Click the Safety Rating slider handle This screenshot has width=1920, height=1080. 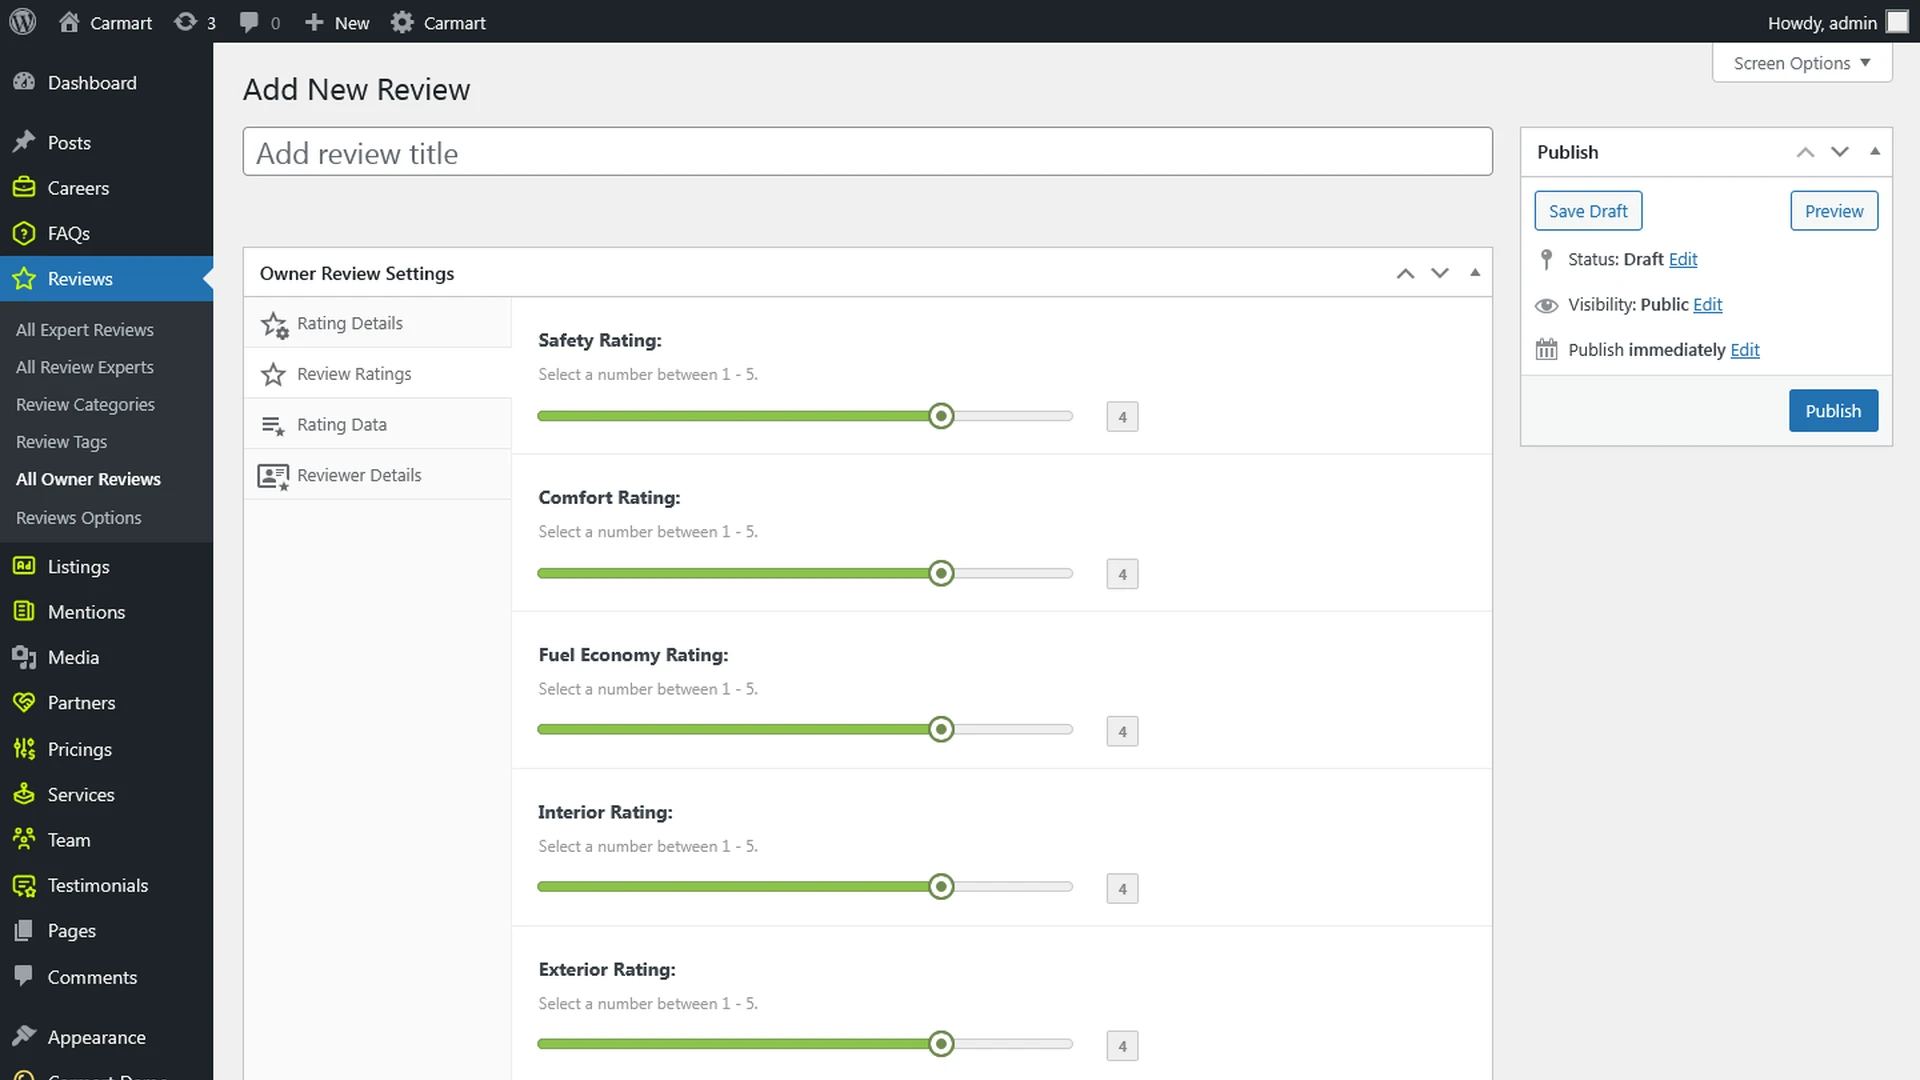click(x=941, y=416)
